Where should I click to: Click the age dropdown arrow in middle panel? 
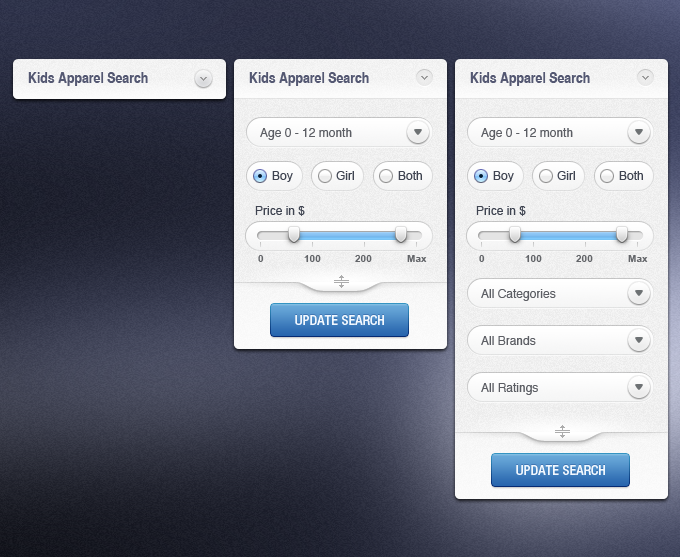point(418,132)
